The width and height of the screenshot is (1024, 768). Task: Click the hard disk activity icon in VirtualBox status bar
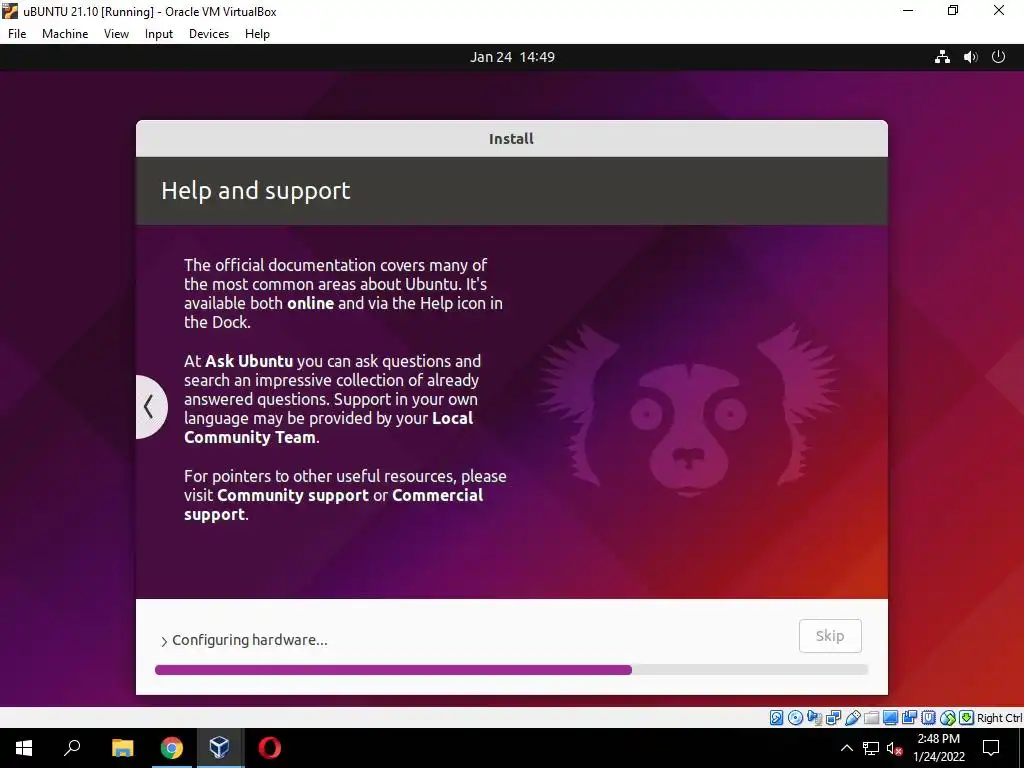coord(776,718)
